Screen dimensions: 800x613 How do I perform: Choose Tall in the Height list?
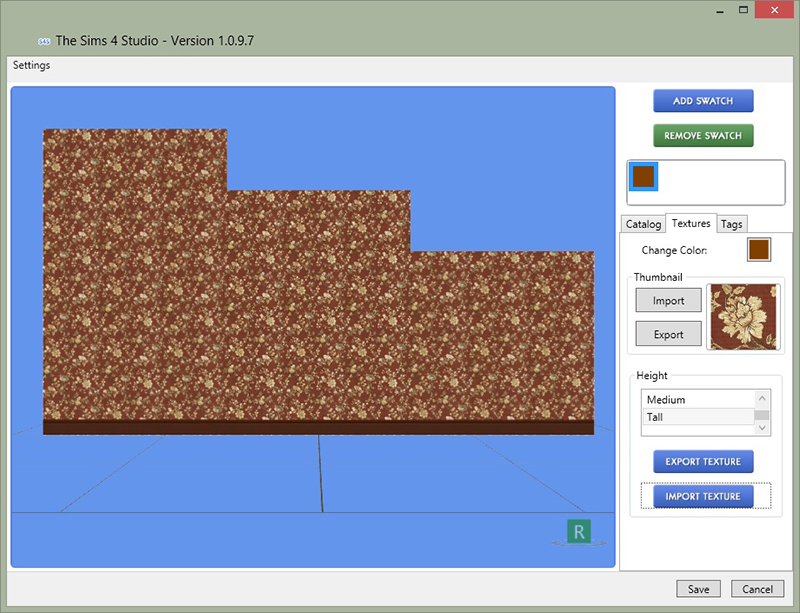tap(696, 417)
